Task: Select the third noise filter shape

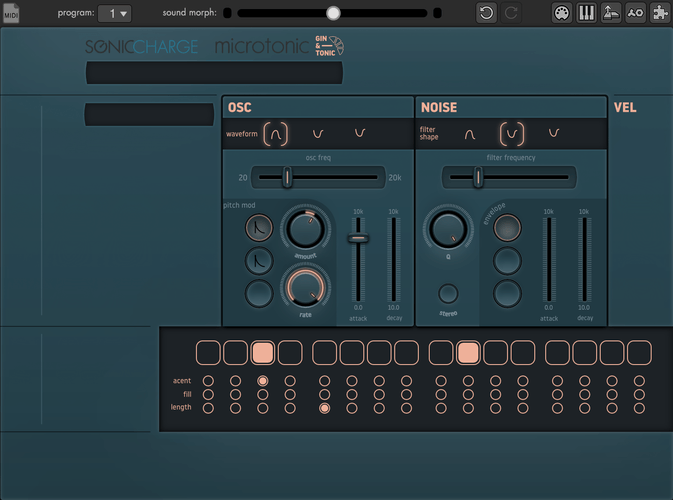Action: pyautogui.click(x=554, y=133)
